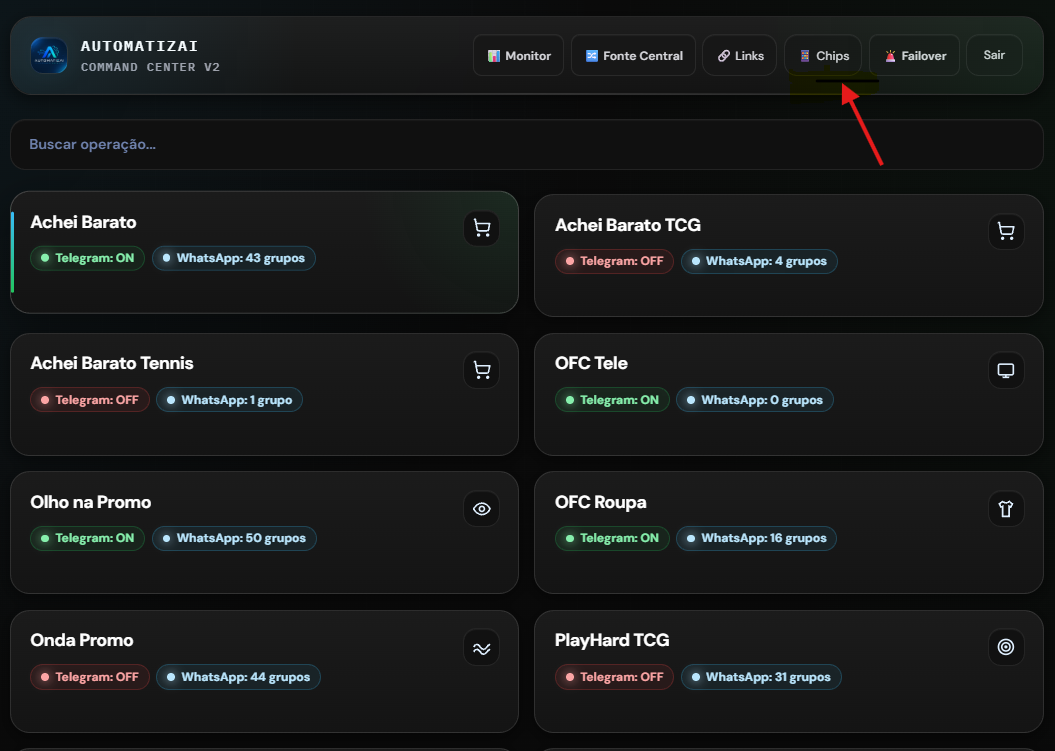
Task: Click WhatsApp: 31 grupos badge
Action: (761, 677)
